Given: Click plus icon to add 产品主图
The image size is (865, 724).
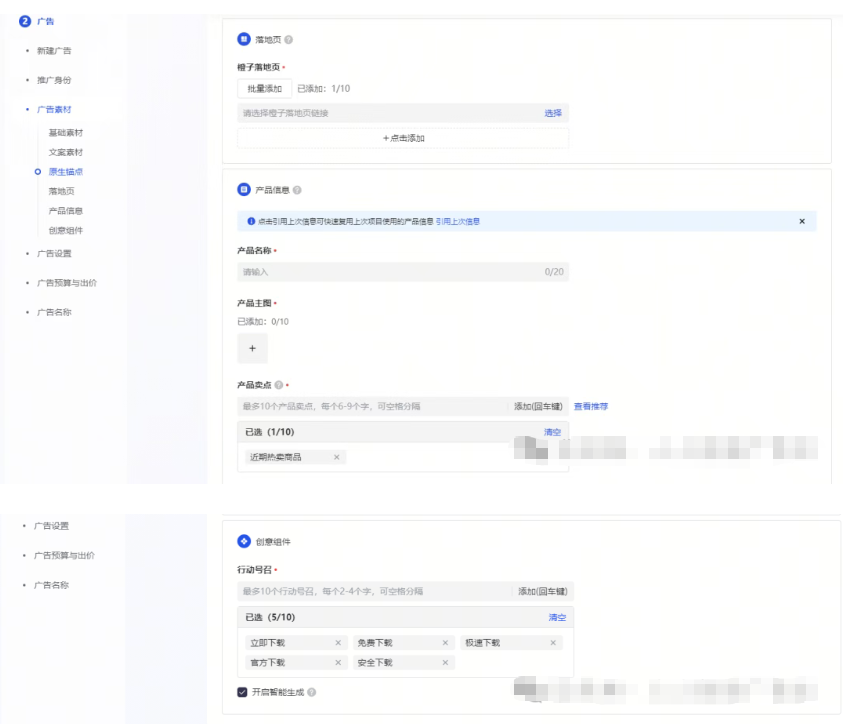Looking at the screenshot, I should pyautogui.click(x=252, y=349).
